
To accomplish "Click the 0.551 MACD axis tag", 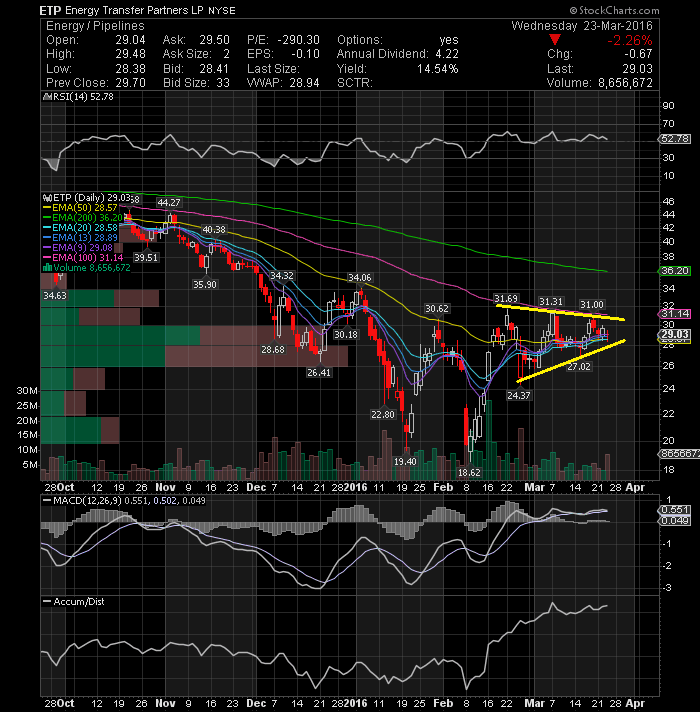I will (x=675, y=509).
